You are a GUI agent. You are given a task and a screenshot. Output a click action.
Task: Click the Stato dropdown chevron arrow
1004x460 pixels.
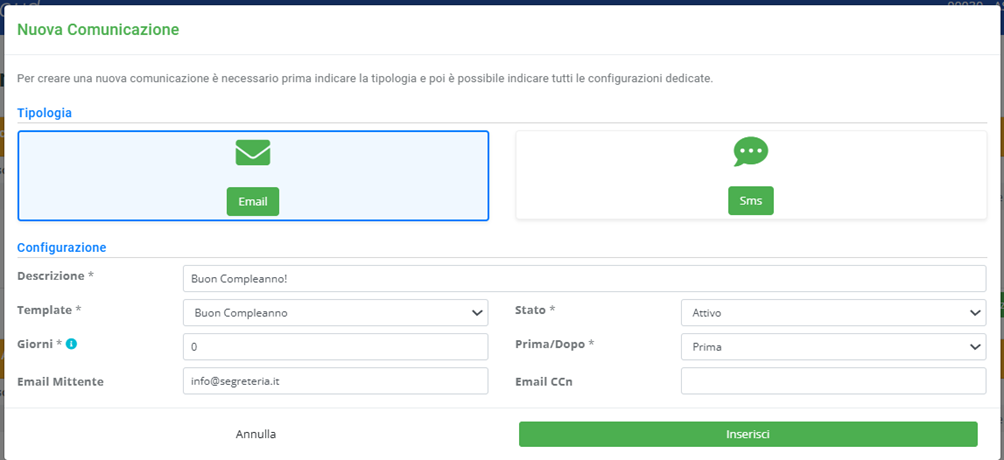(975, 313)
